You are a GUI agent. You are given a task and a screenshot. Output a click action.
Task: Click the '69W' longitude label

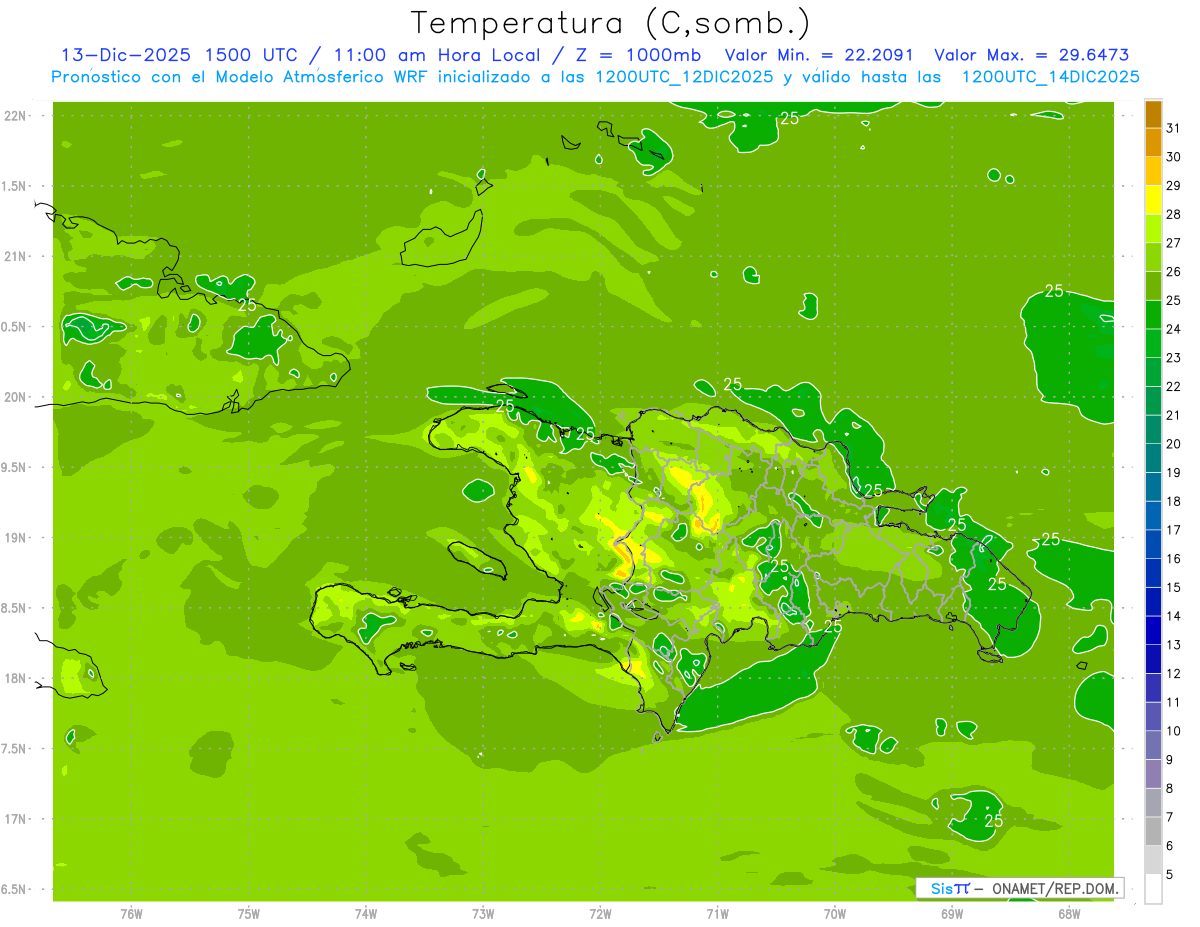[x=952, y=913]
